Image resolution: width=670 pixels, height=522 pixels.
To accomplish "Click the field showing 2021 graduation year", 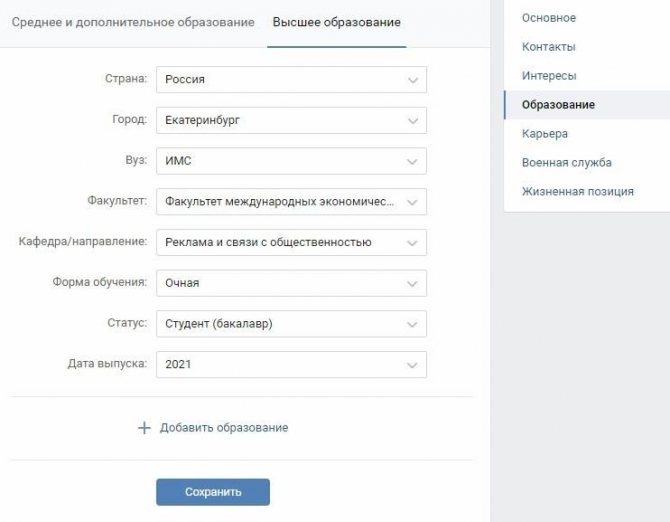I will tap(291, 364).
